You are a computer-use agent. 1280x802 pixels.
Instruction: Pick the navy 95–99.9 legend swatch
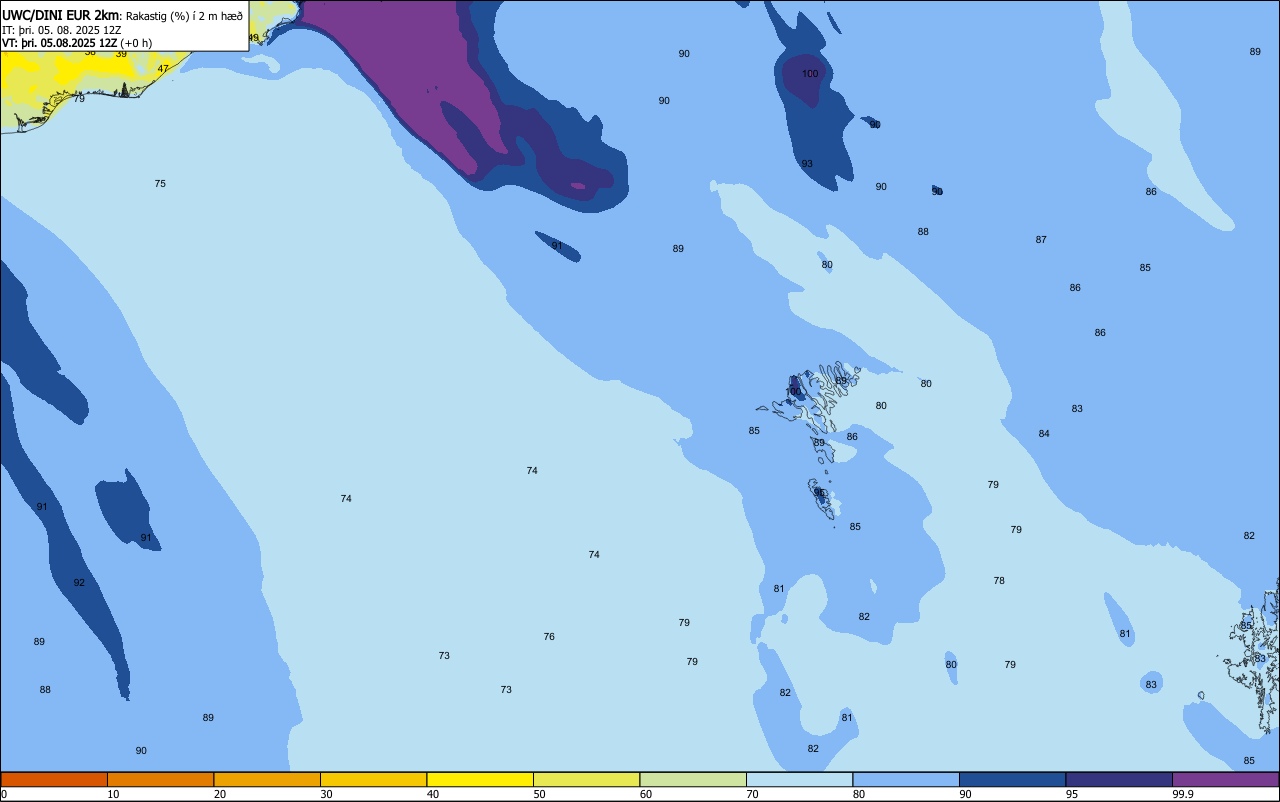point(1119,779)
